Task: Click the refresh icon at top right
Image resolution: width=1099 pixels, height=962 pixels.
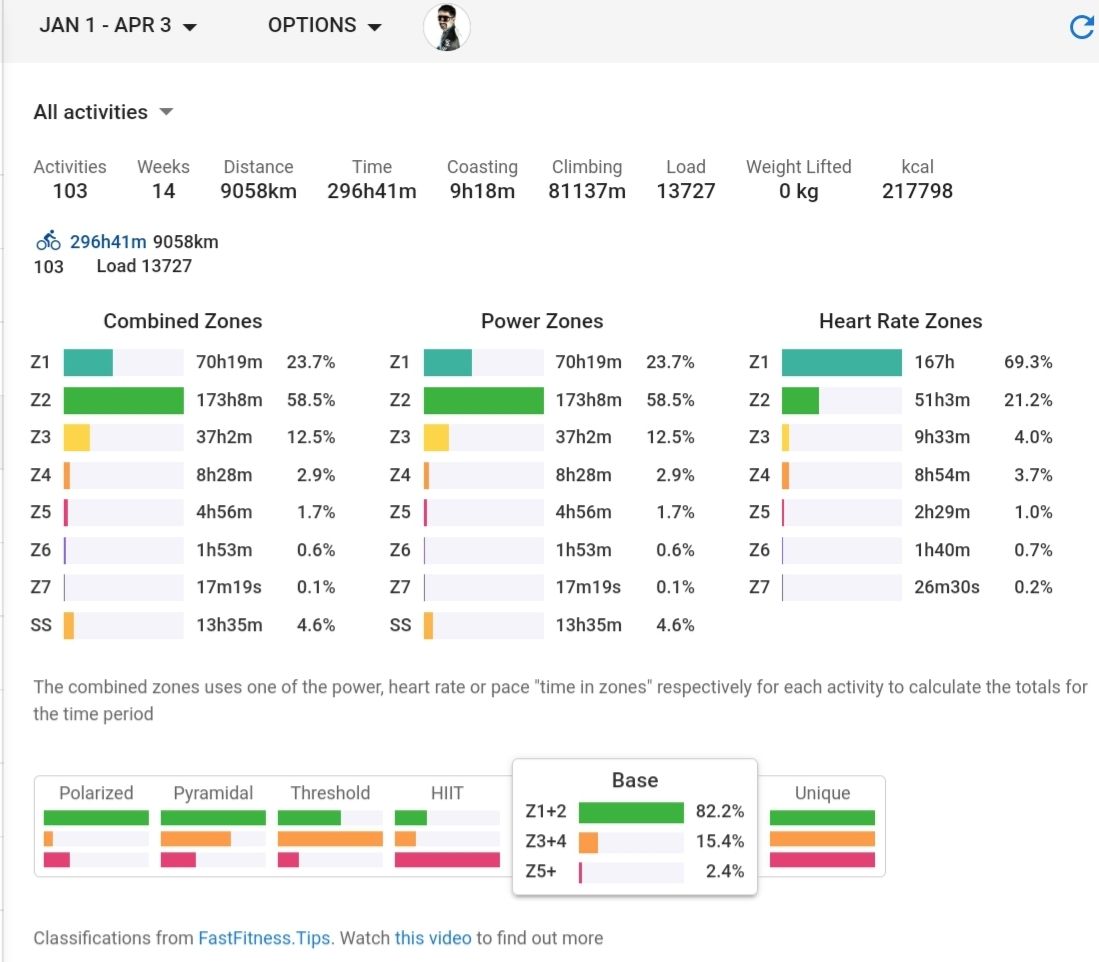Action: click(1081, 27)
